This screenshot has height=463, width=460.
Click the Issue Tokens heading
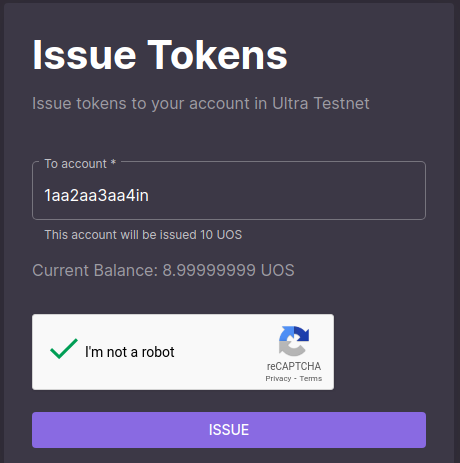point(160,55)
